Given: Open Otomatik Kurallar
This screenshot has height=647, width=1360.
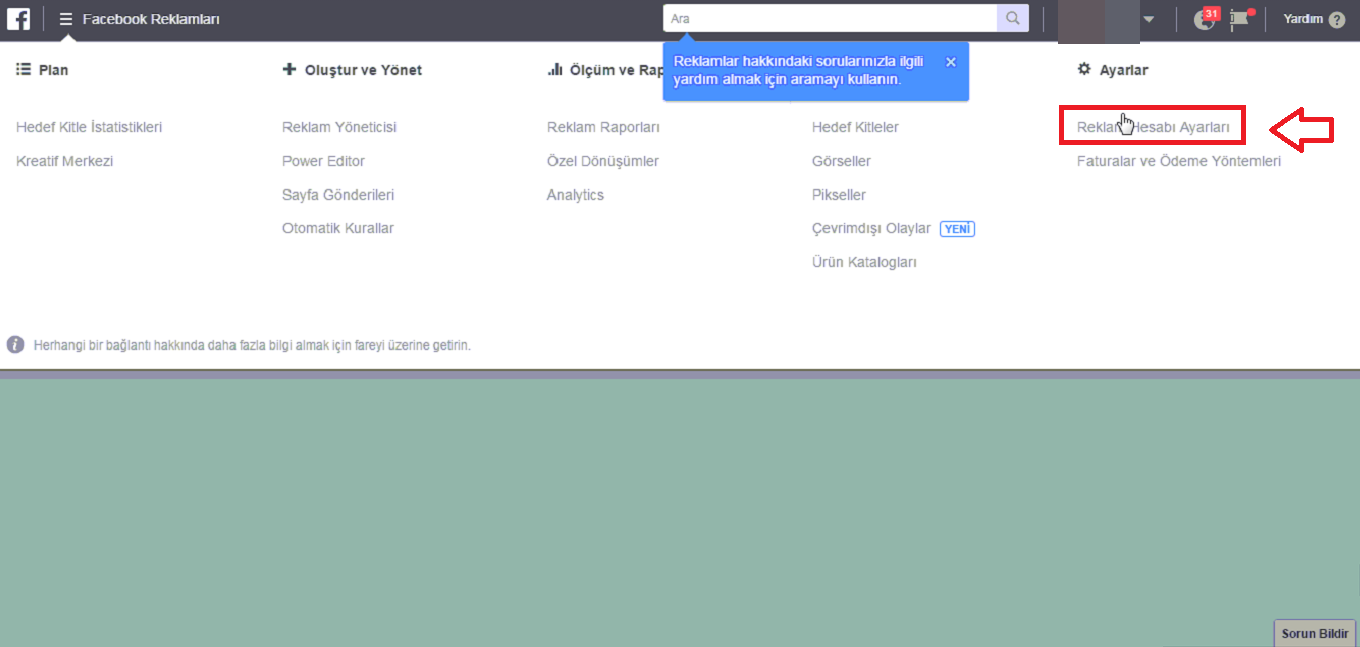Looking at the screenshot, I should point(338,228).
